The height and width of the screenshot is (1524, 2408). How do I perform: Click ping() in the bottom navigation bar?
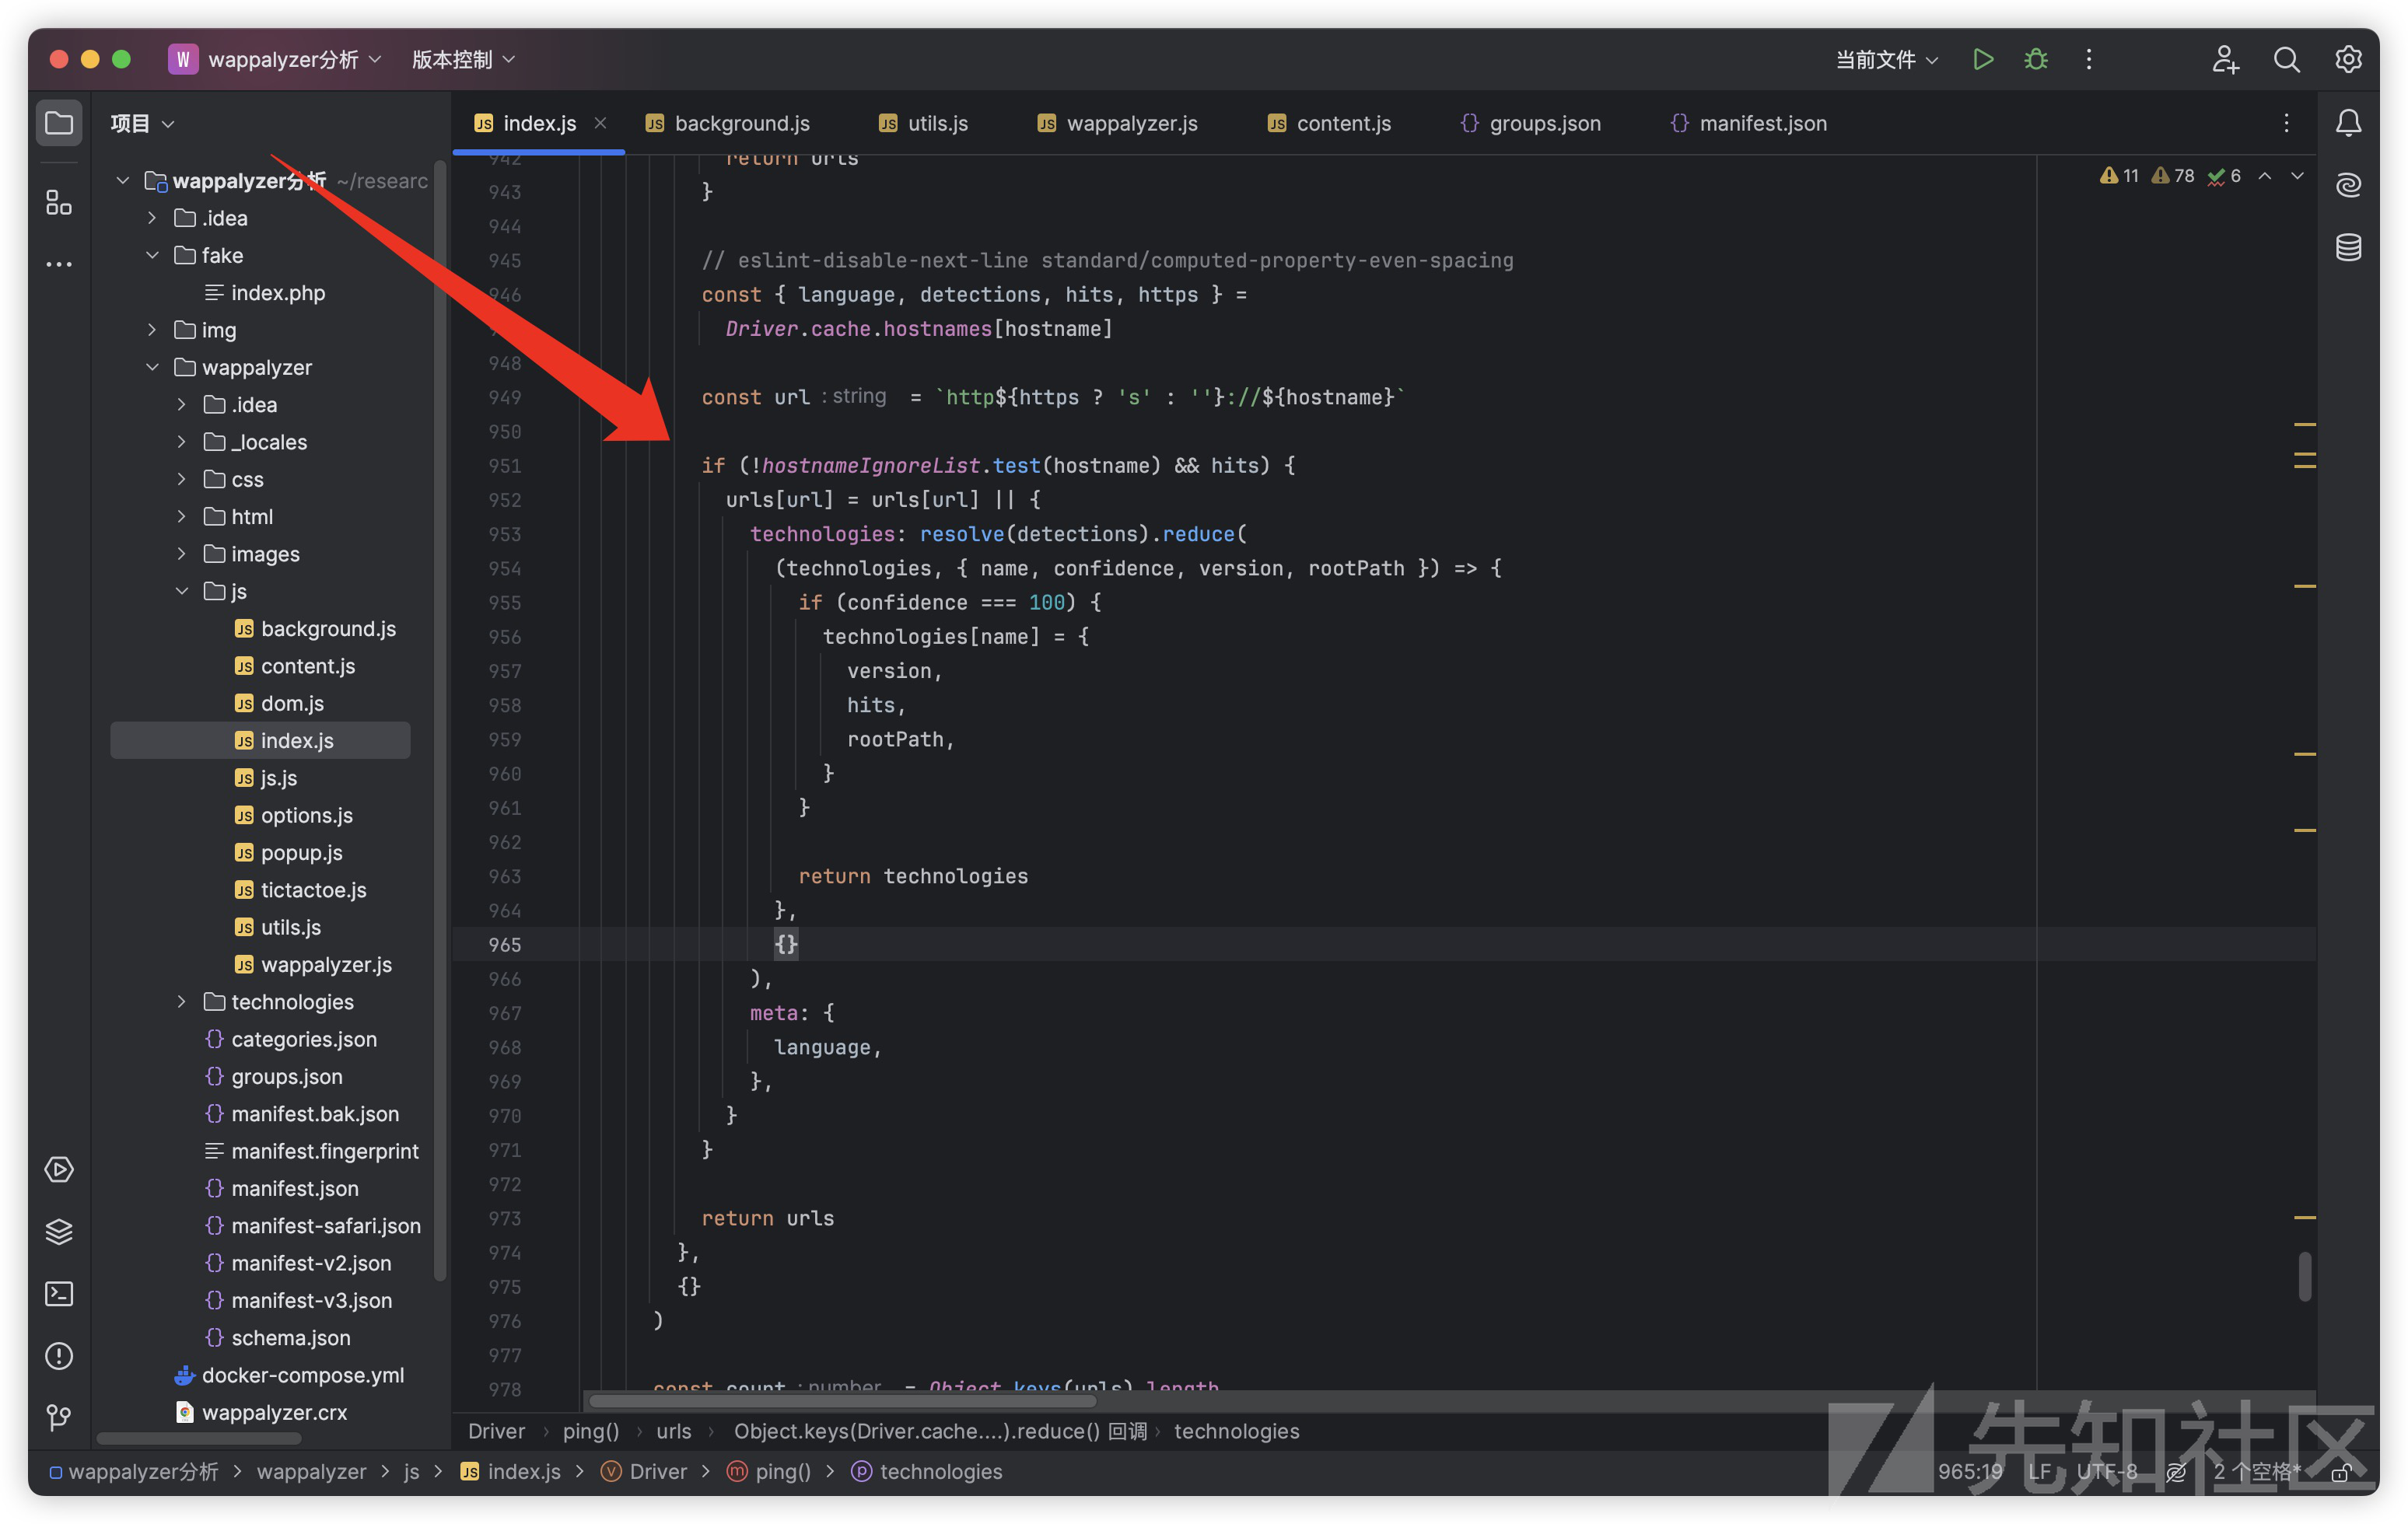[x=768, y=1472]
